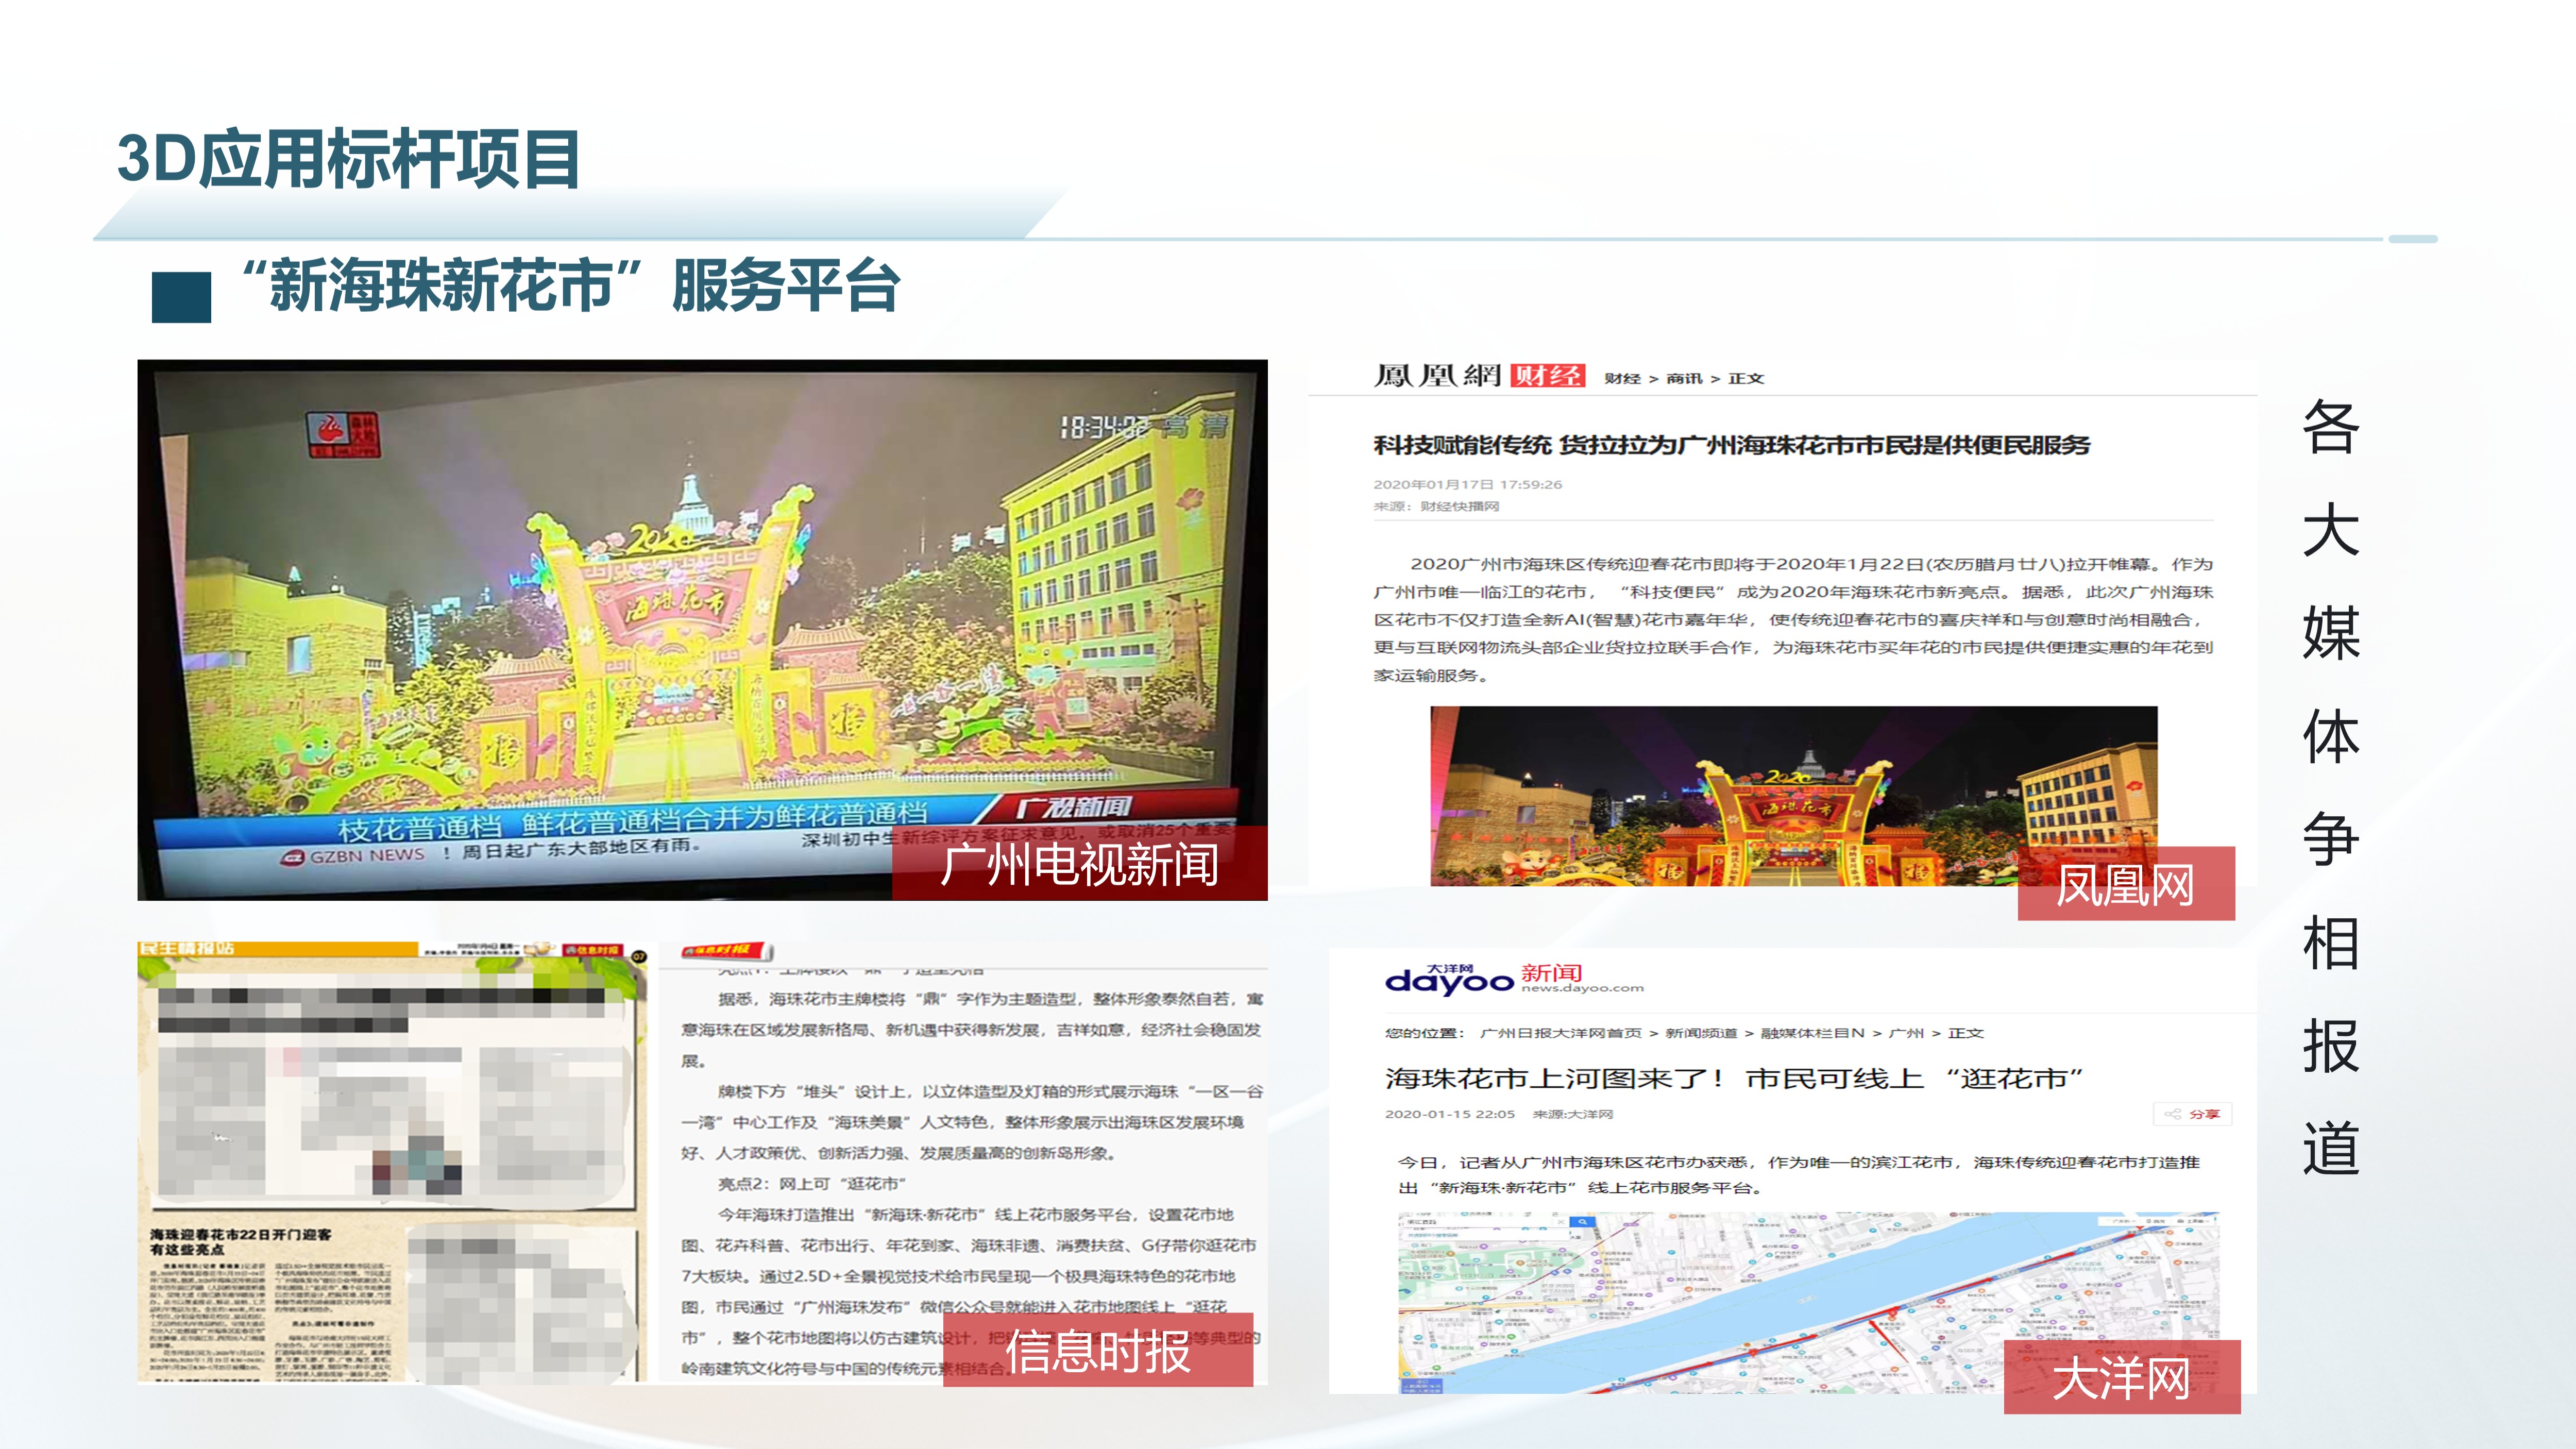The width and height of the screenshot is (2576, 1449).
Task: Click the date 2020年01月17日 17:59:26
Action: [x=1467, y=484]
